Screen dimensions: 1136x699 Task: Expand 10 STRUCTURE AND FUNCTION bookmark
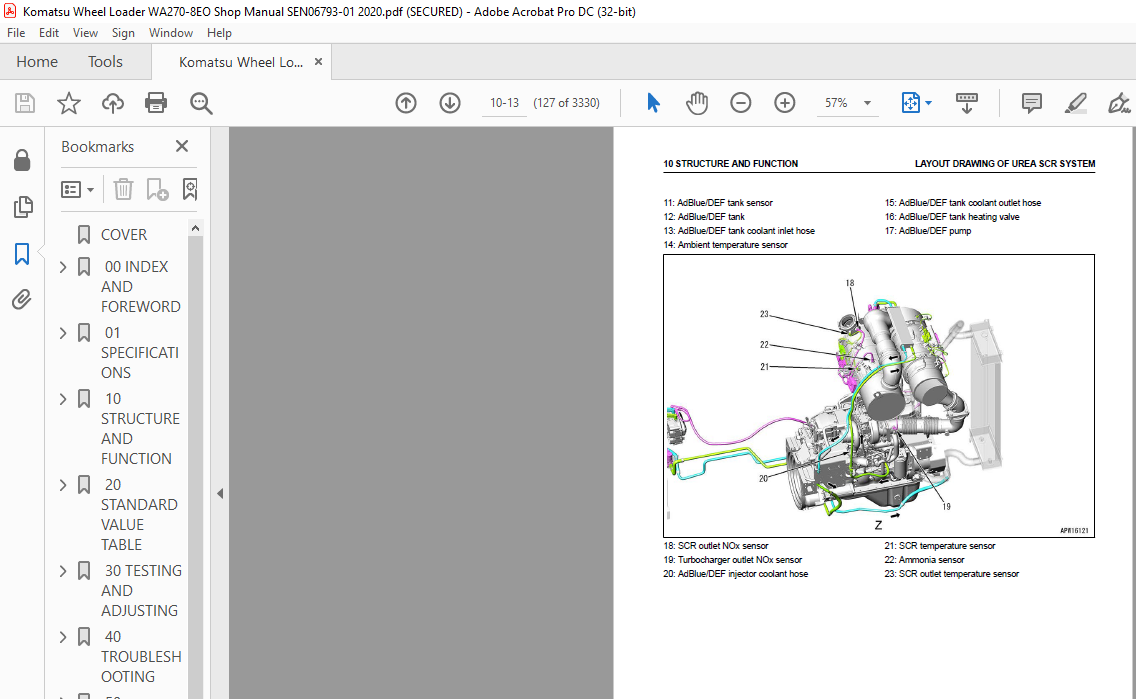63,399
